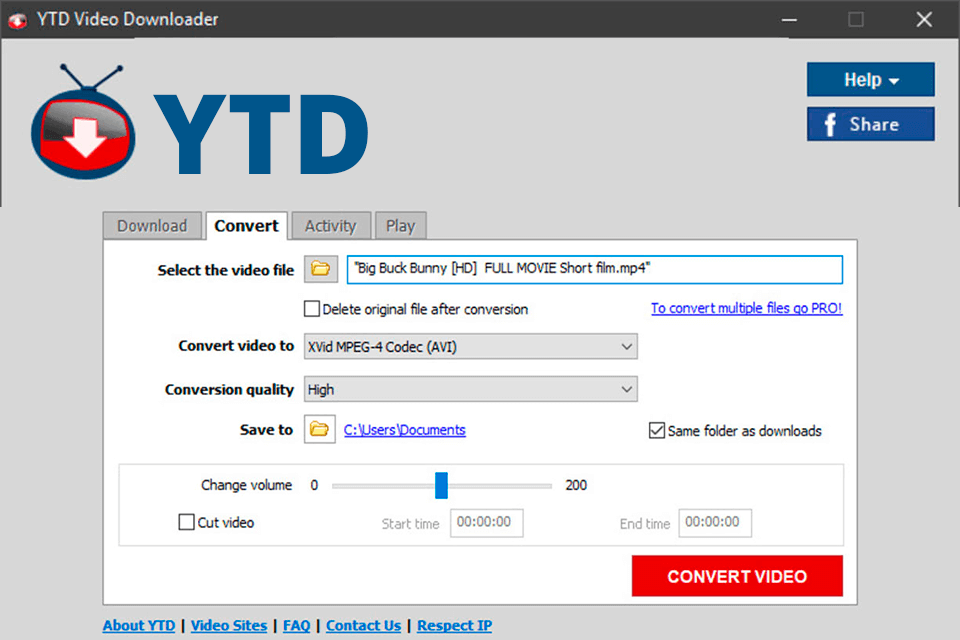Open the About YTD link
Screen dimensions: 960x640
pos(139,626)
